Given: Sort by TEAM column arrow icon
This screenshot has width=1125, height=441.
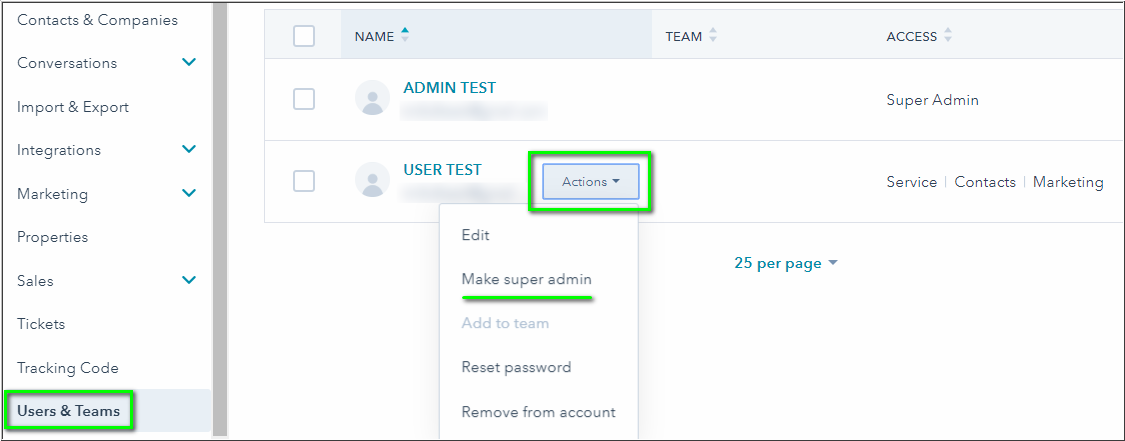Looking at the screenshot, I should (x=713, y=36).
